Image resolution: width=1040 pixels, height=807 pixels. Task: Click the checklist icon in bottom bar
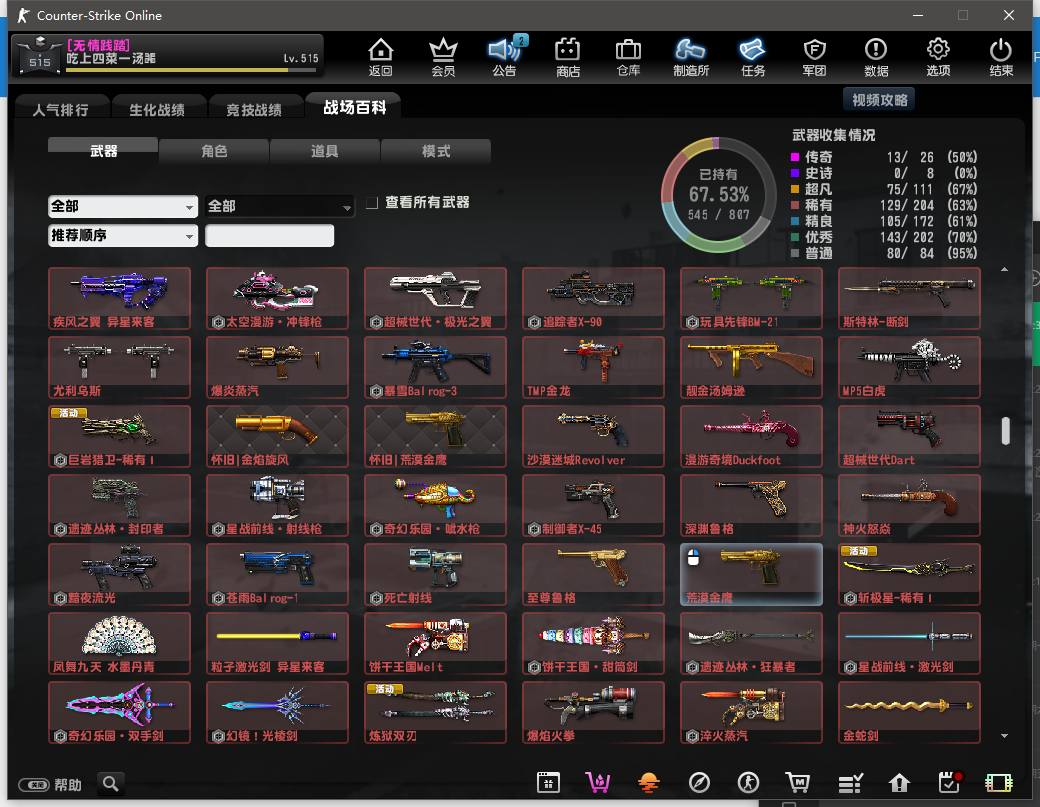(x=850, y=783)
